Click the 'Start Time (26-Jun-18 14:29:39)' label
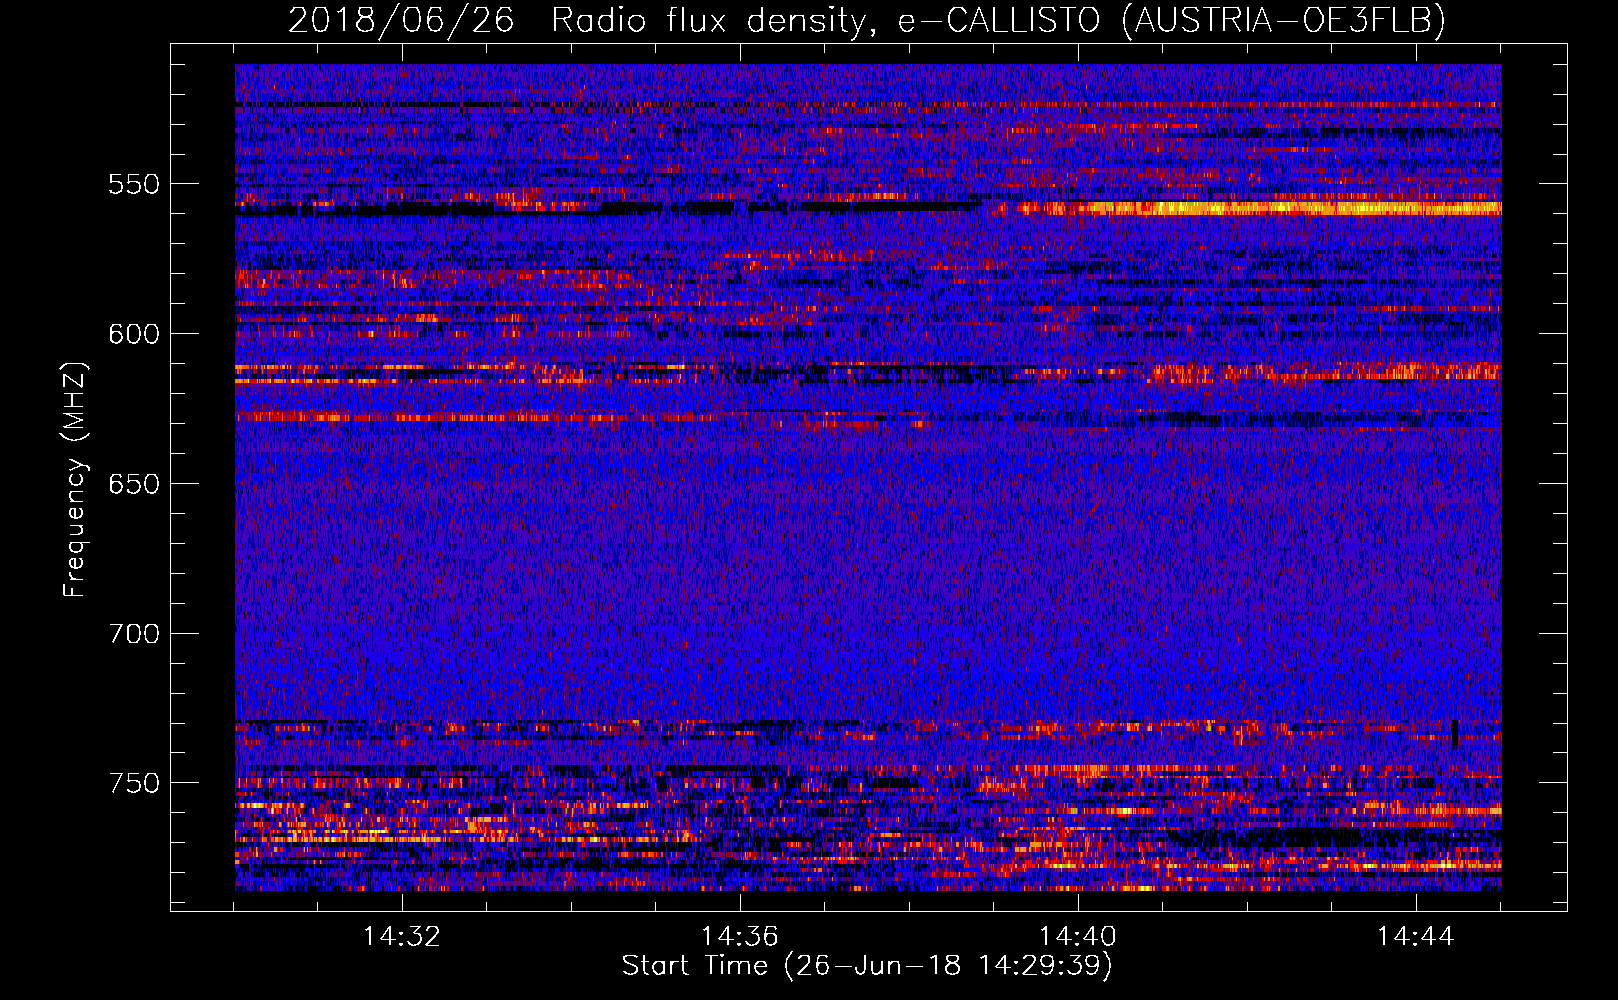Image resolution: width=1618 pixels, height=1000 pixels. coord(867,966)
